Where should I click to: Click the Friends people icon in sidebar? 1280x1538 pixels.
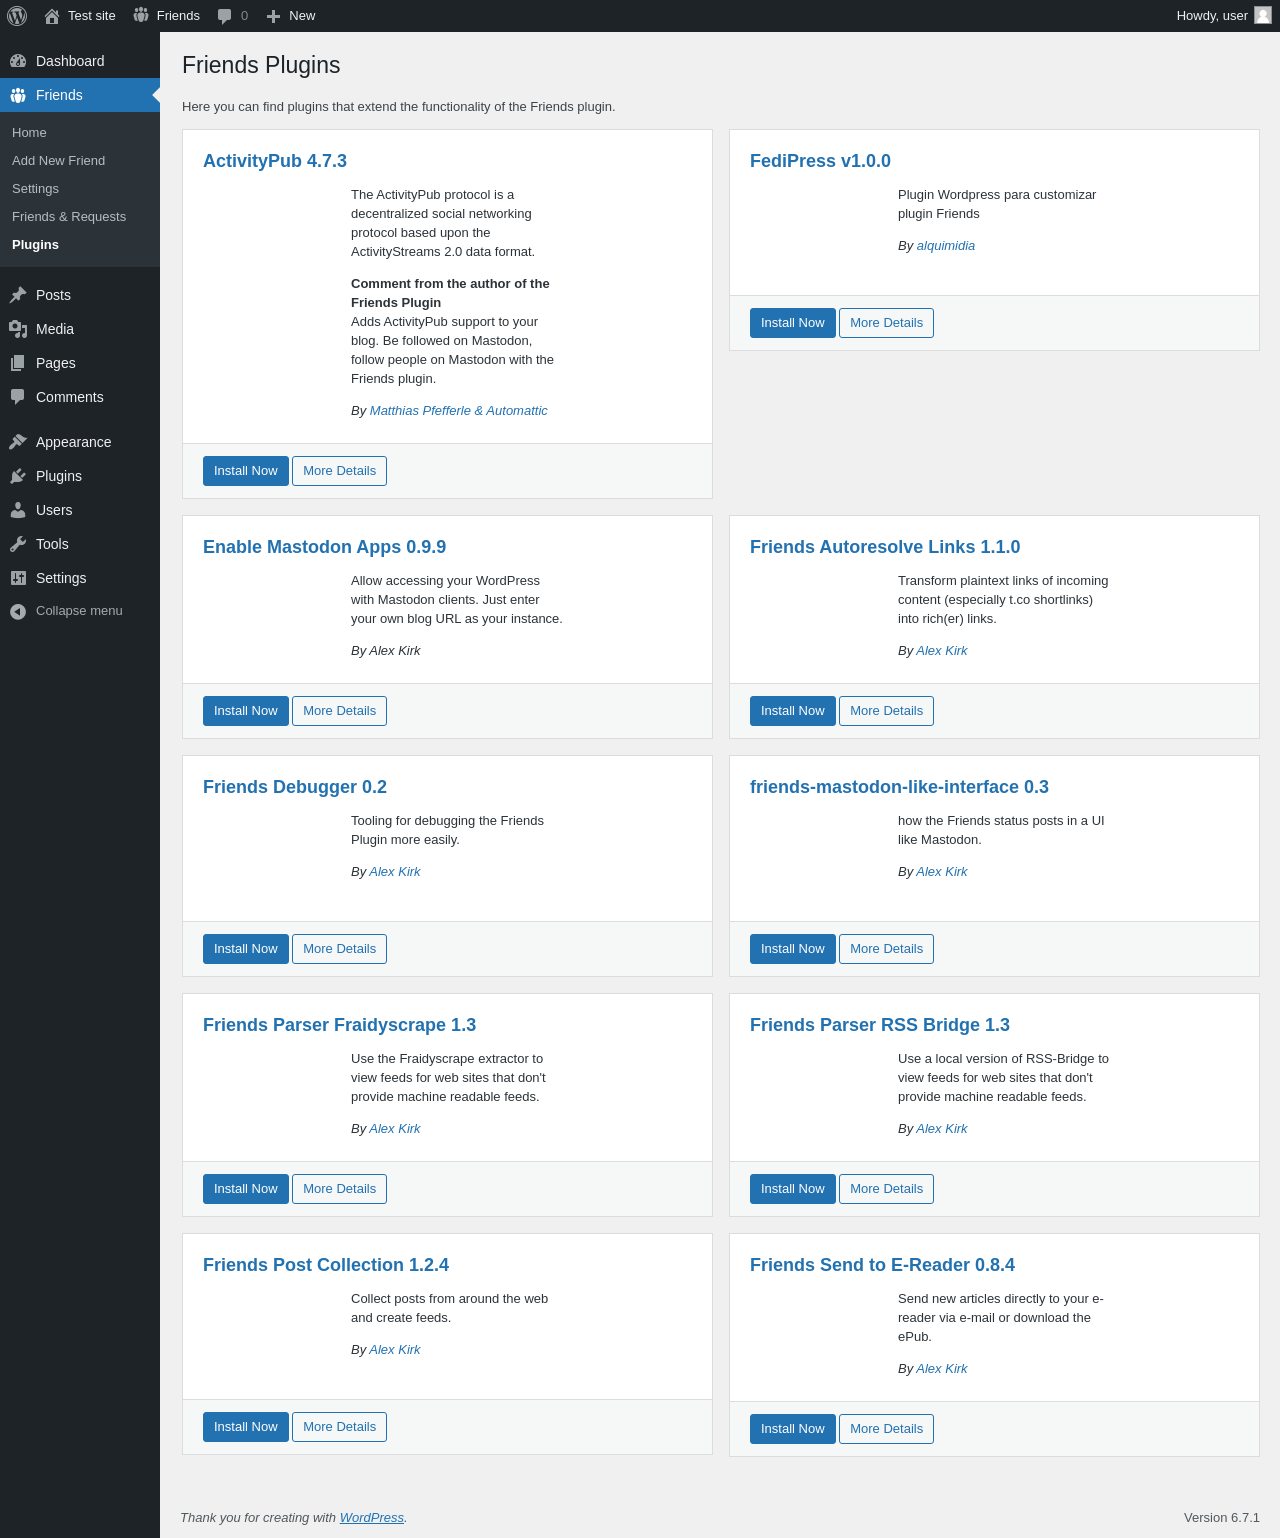(x=18, y=95)
